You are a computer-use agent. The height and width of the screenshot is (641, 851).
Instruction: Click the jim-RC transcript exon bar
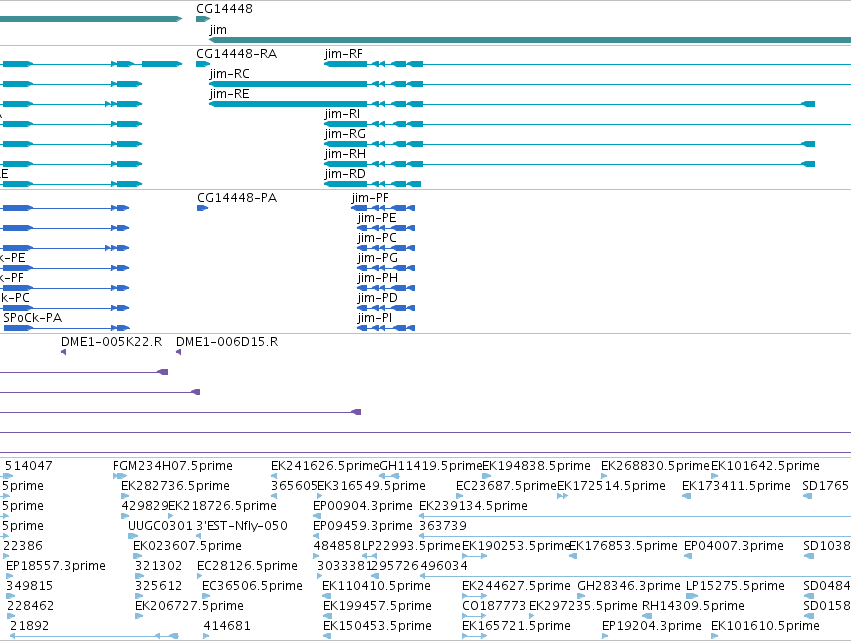click(x=288, y=84)
